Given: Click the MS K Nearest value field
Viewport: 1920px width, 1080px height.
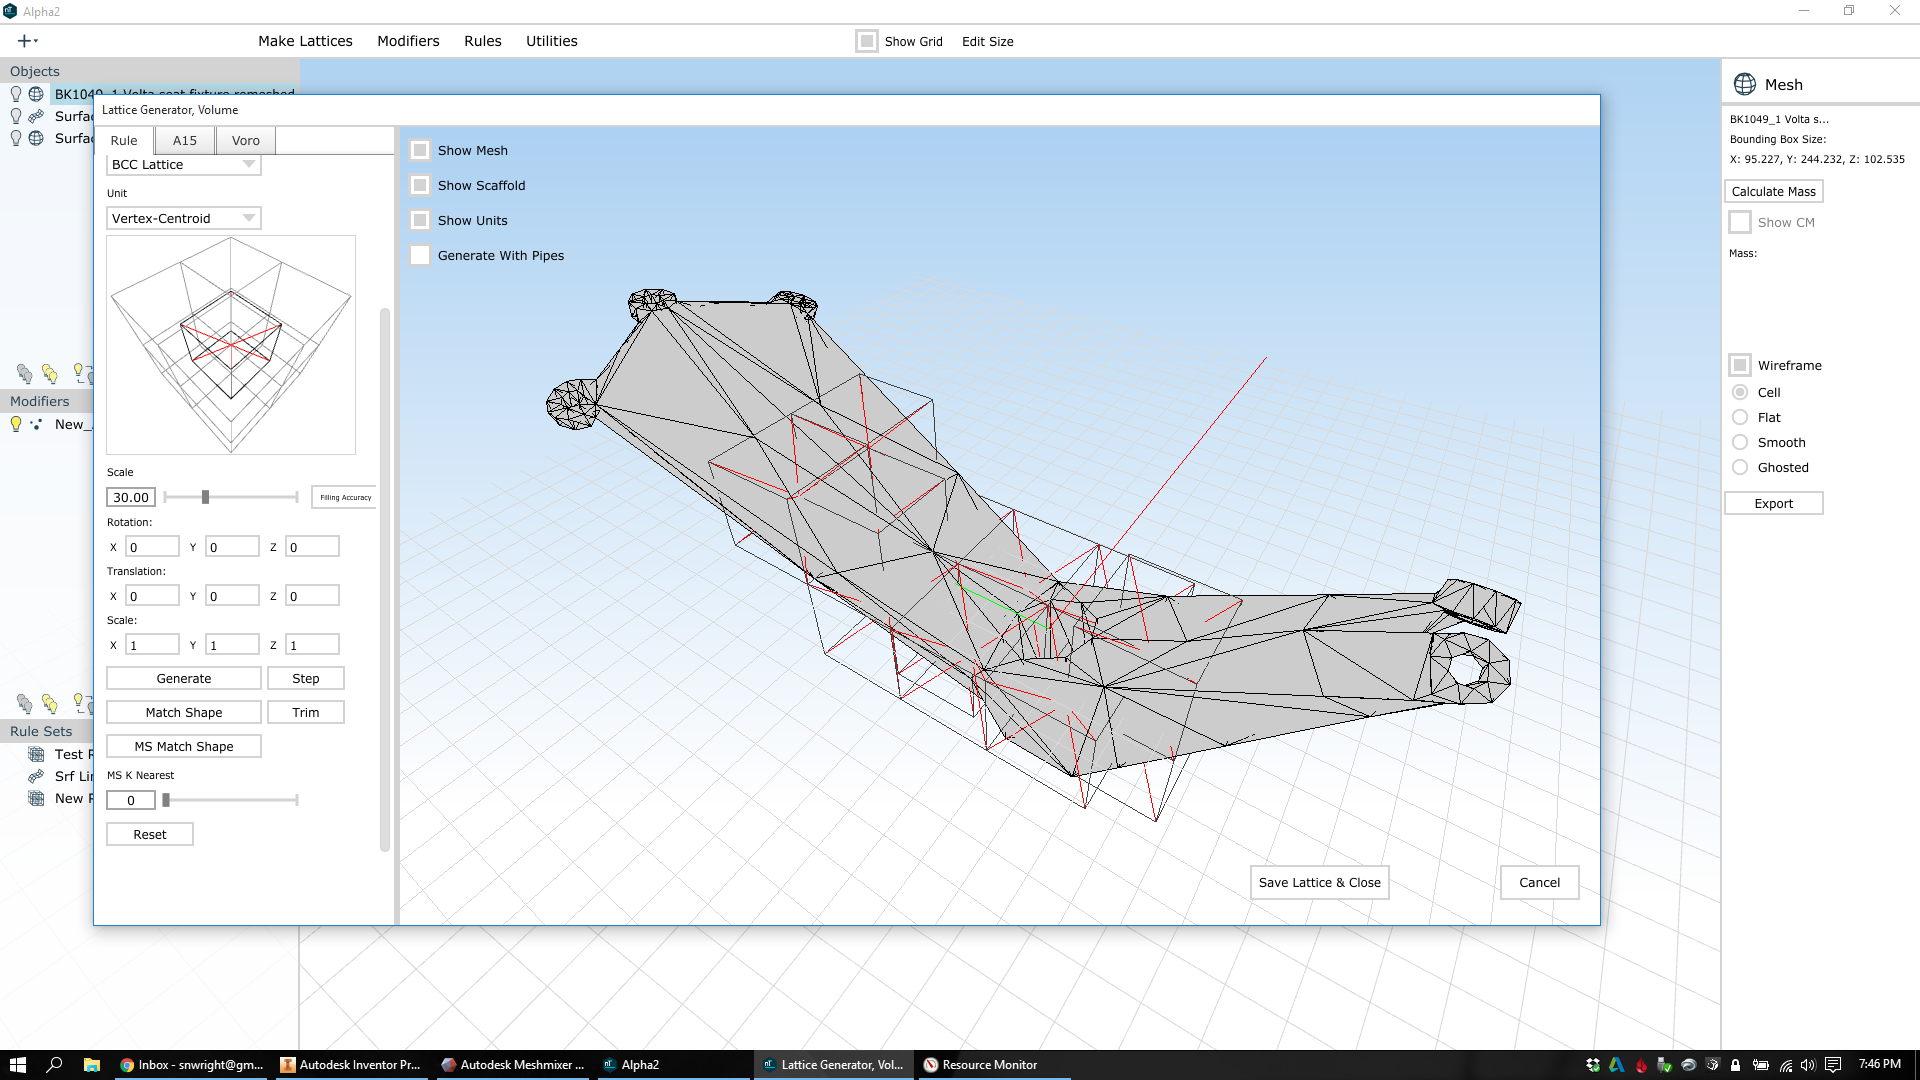Looking at the screenshot, I should click(x=131, y=800).
